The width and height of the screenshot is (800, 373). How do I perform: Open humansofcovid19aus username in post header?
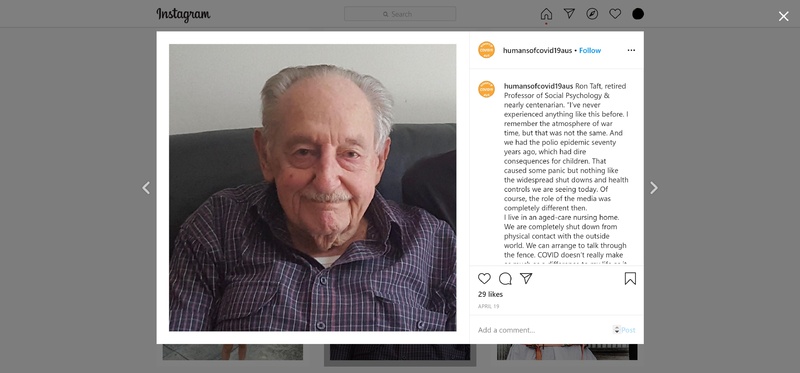537,51
